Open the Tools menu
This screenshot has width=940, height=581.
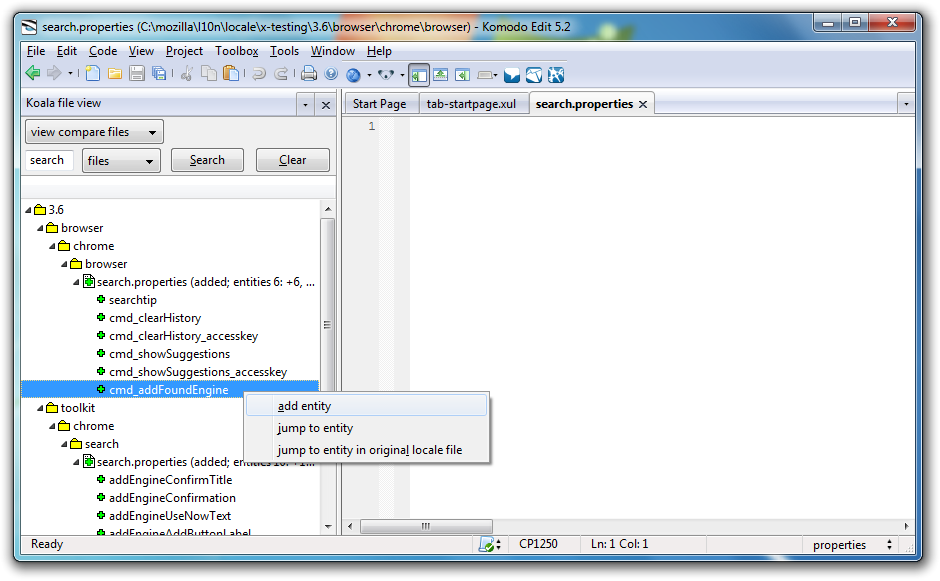[284, 51]
